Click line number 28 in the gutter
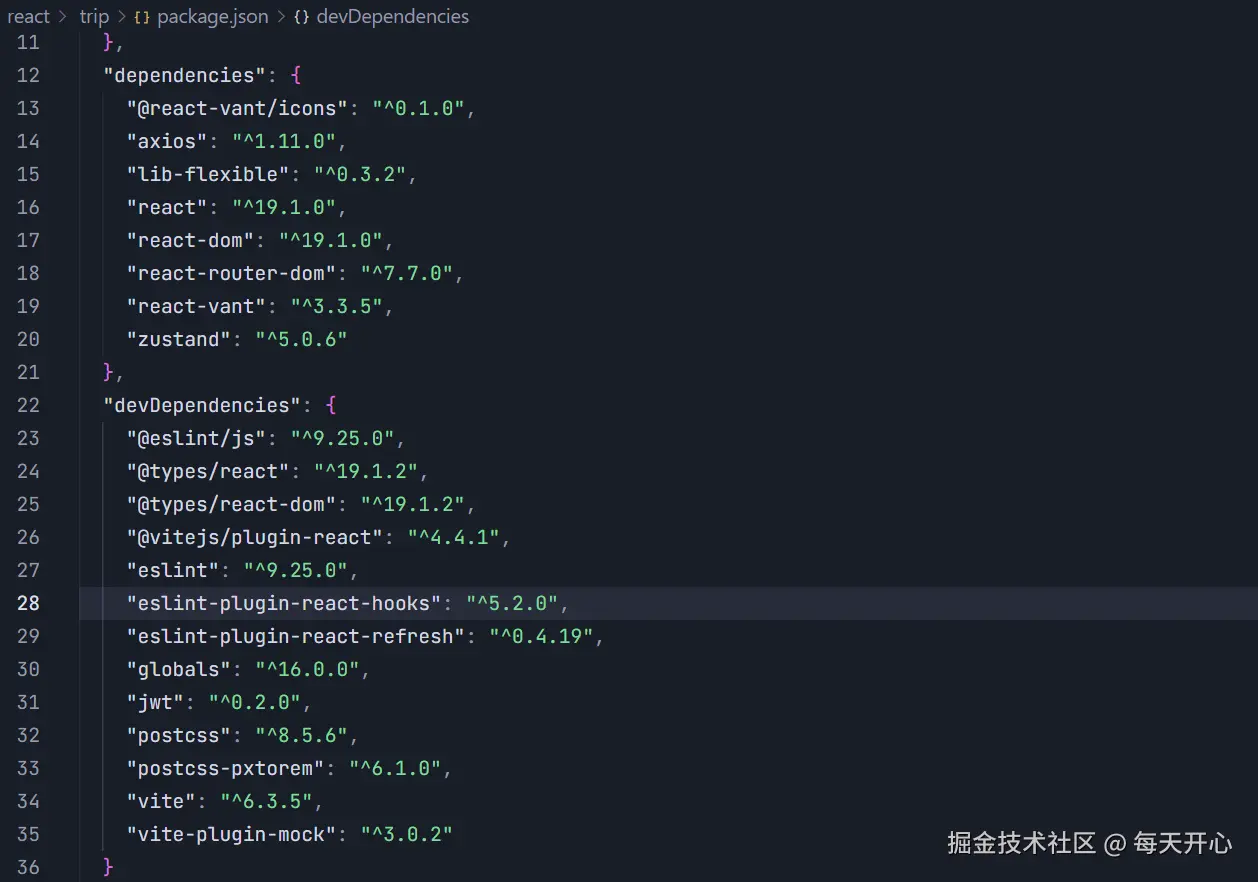1258x882 pixels. click(29, 603)
